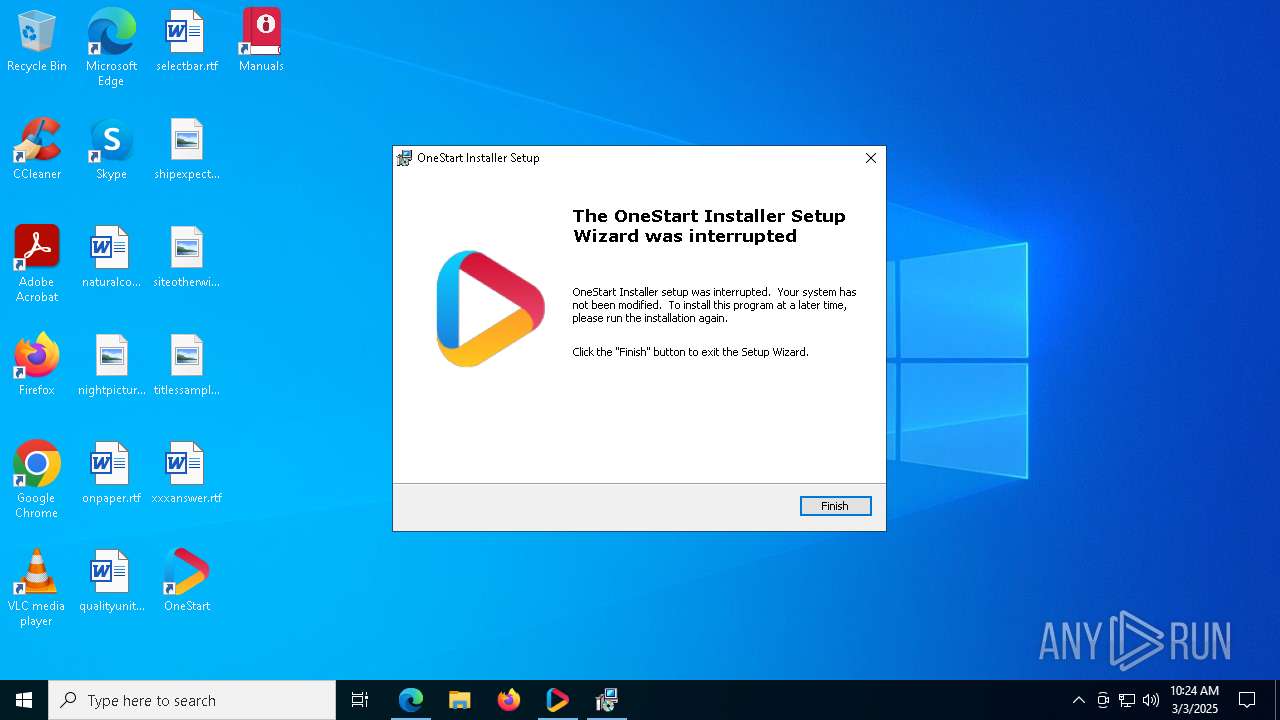
Task: Select the nightpictur image file icon
Action: click(x=111, y=365)
